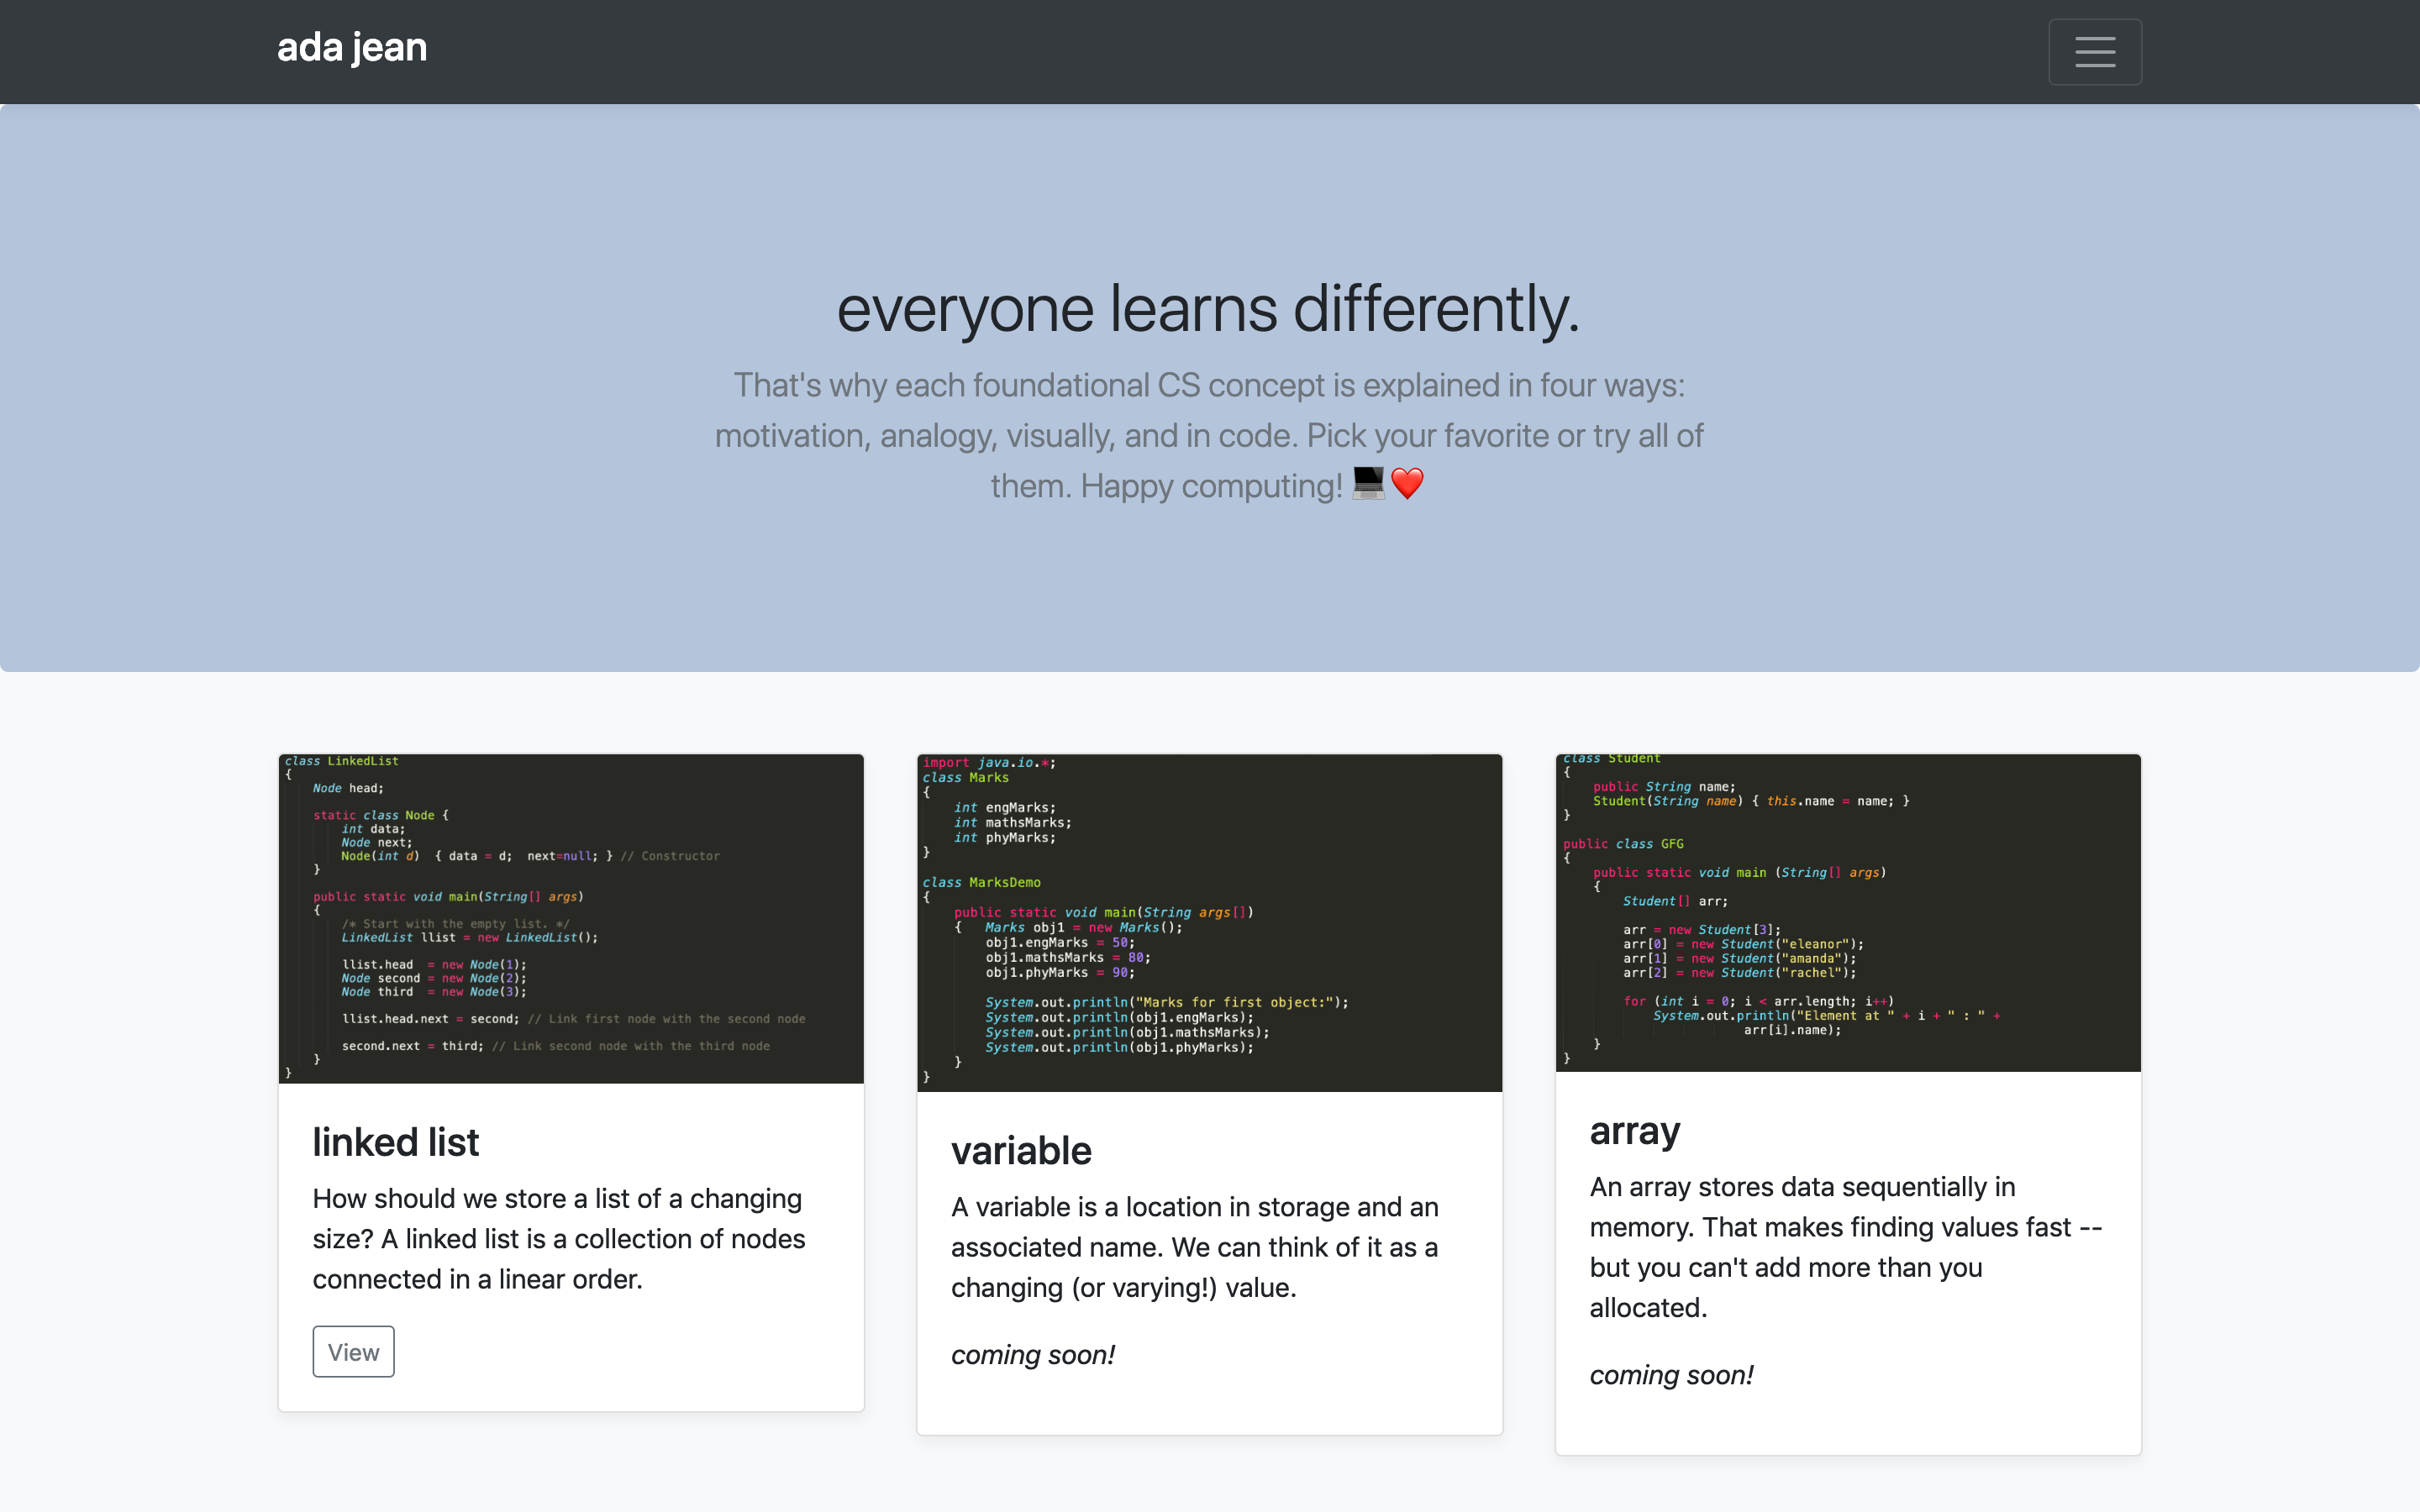Viewport: 2420px width, 1512px height.
Task: Click 'everyone learns differently.' headline
Action: 1208,309
